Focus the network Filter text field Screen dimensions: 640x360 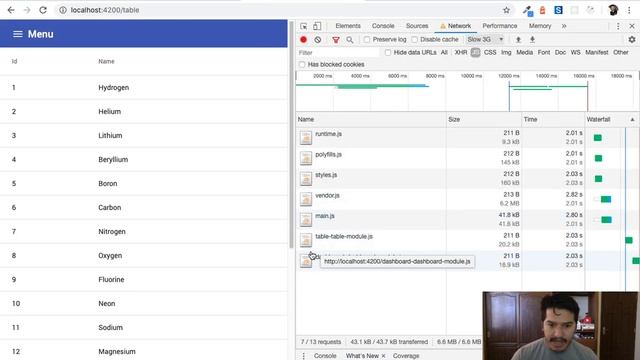point(338,53)
